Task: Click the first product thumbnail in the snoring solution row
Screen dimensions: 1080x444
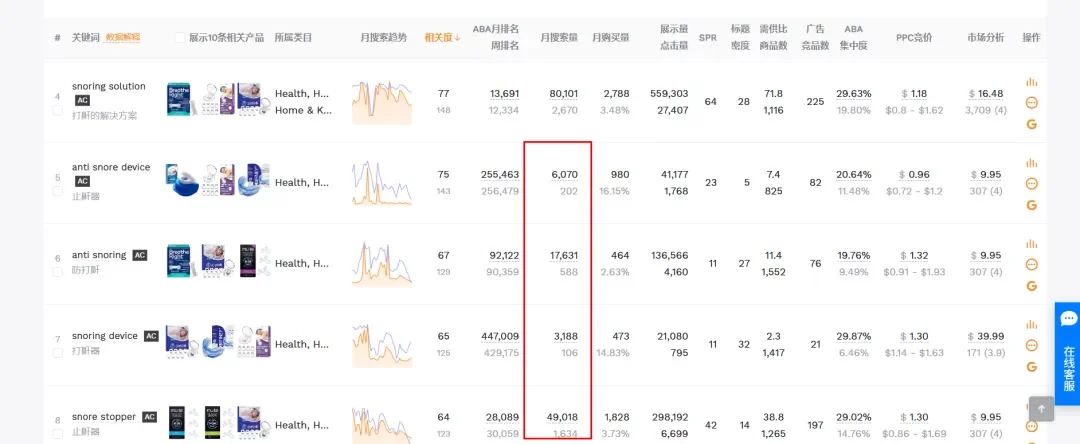Action: pos(180,101)
